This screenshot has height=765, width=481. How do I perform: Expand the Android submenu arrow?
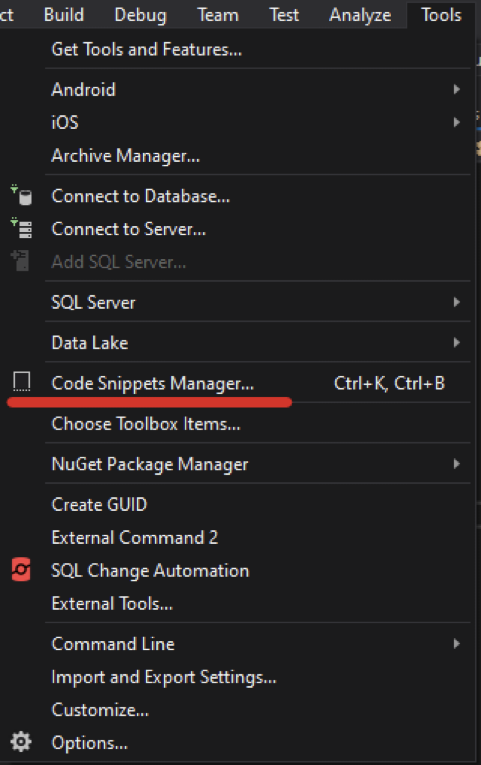(456, 89)
